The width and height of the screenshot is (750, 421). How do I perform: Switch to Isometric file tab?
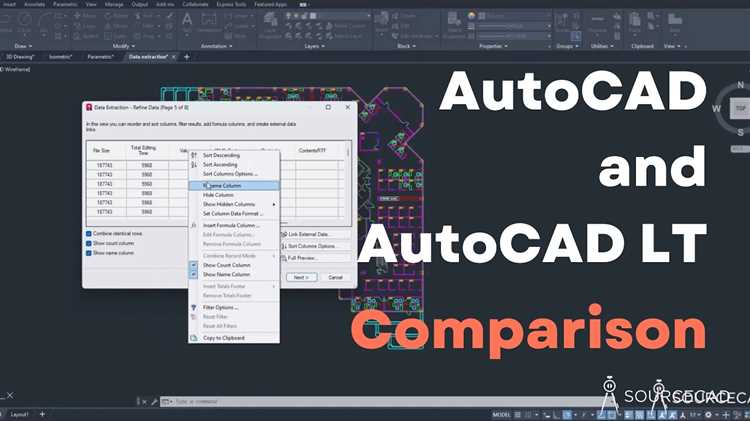pos(60,57)
